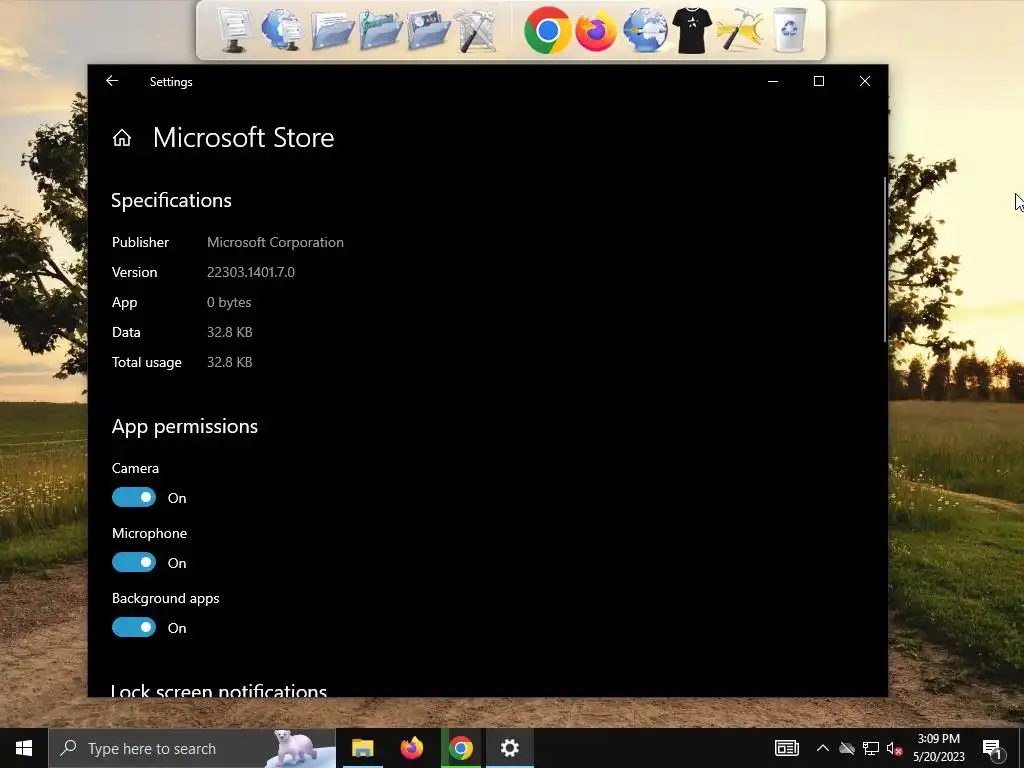1024x768 pixels.
Task: Click the version number 22303.1401.7.0
Action: point(251,272)
